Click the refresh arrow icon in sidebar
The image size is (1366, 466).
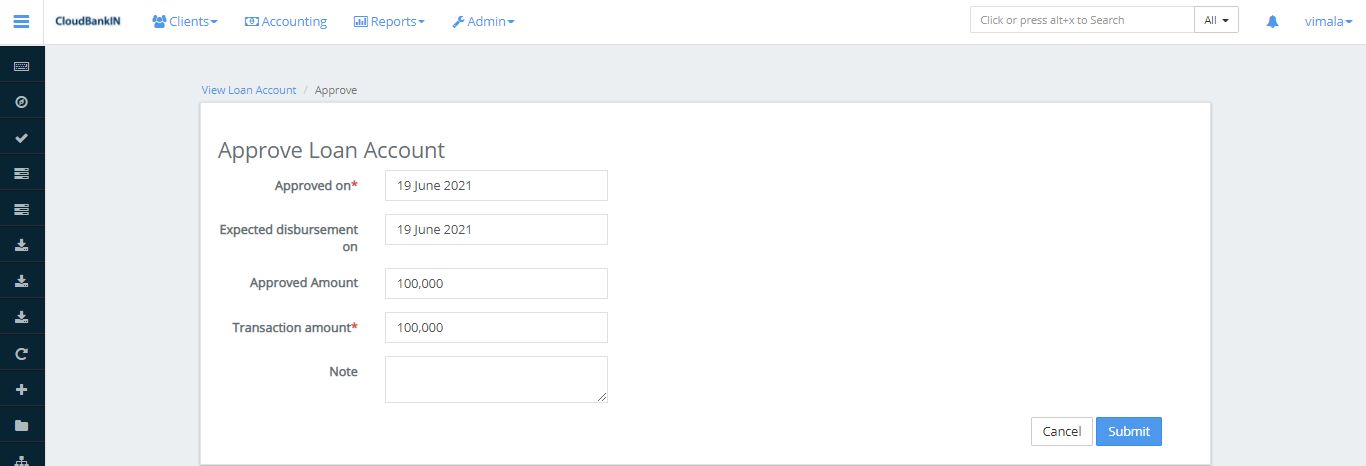[21, 353]
